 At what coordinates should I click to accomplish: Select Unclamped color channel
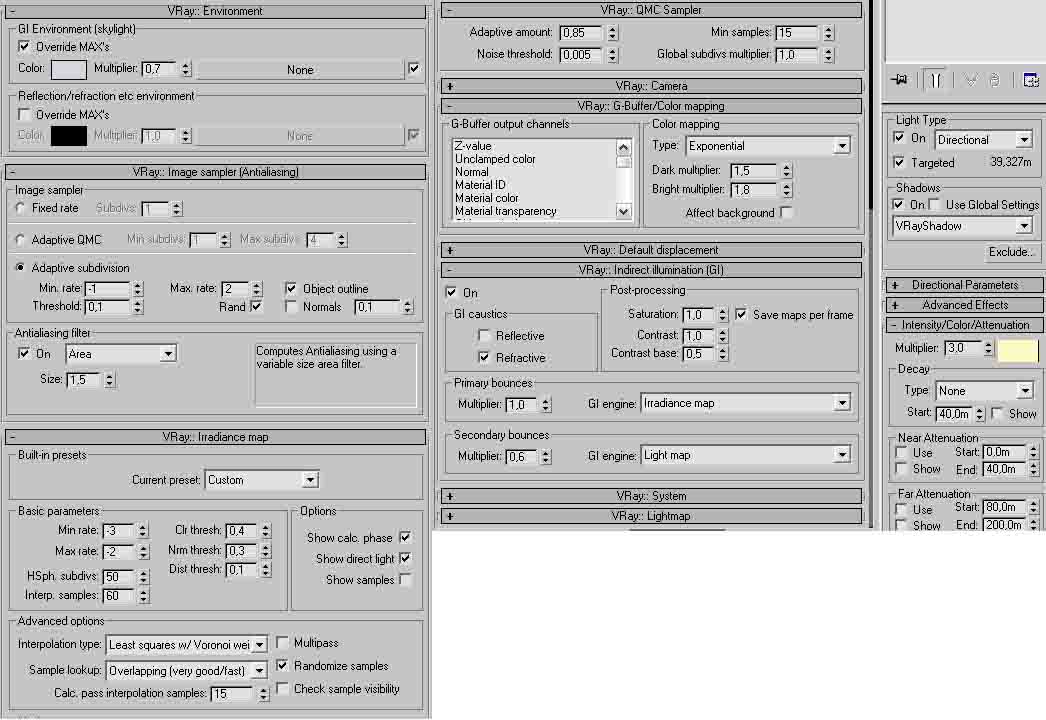pyautogui.click(x=495, y=159)
